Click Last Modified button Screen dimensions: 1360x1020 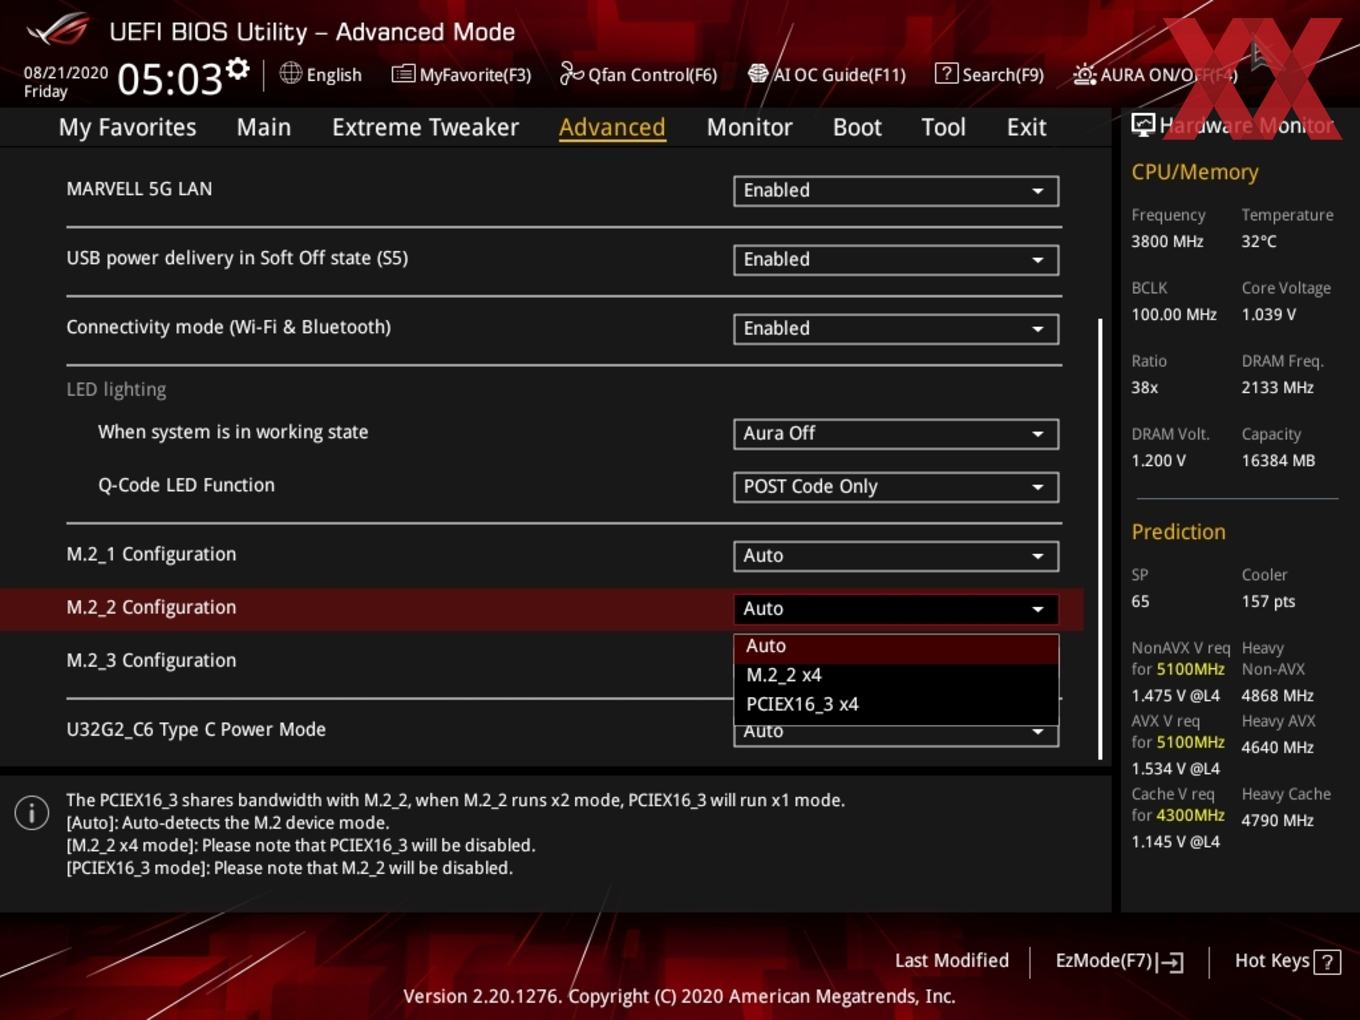951,961
